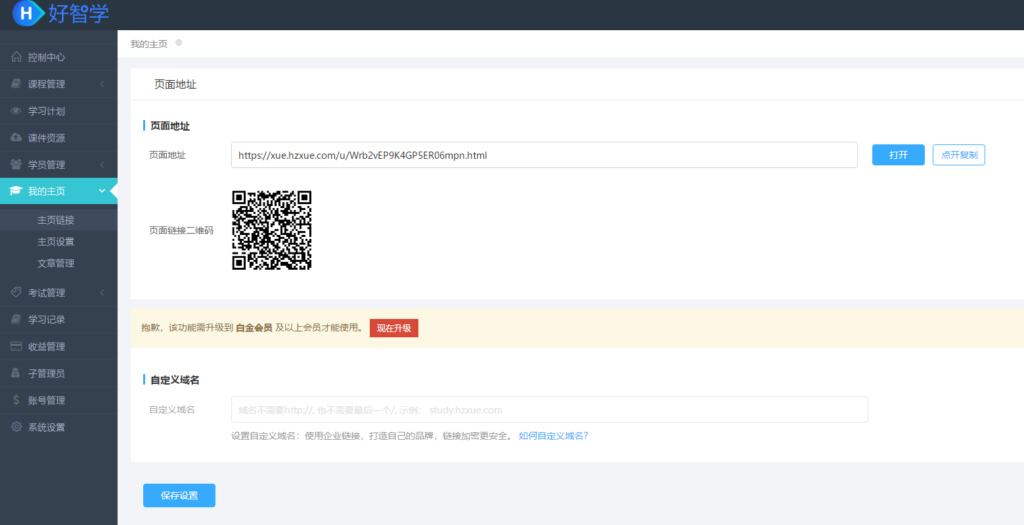Click the bold 白金会员 text

click(254, 328)
